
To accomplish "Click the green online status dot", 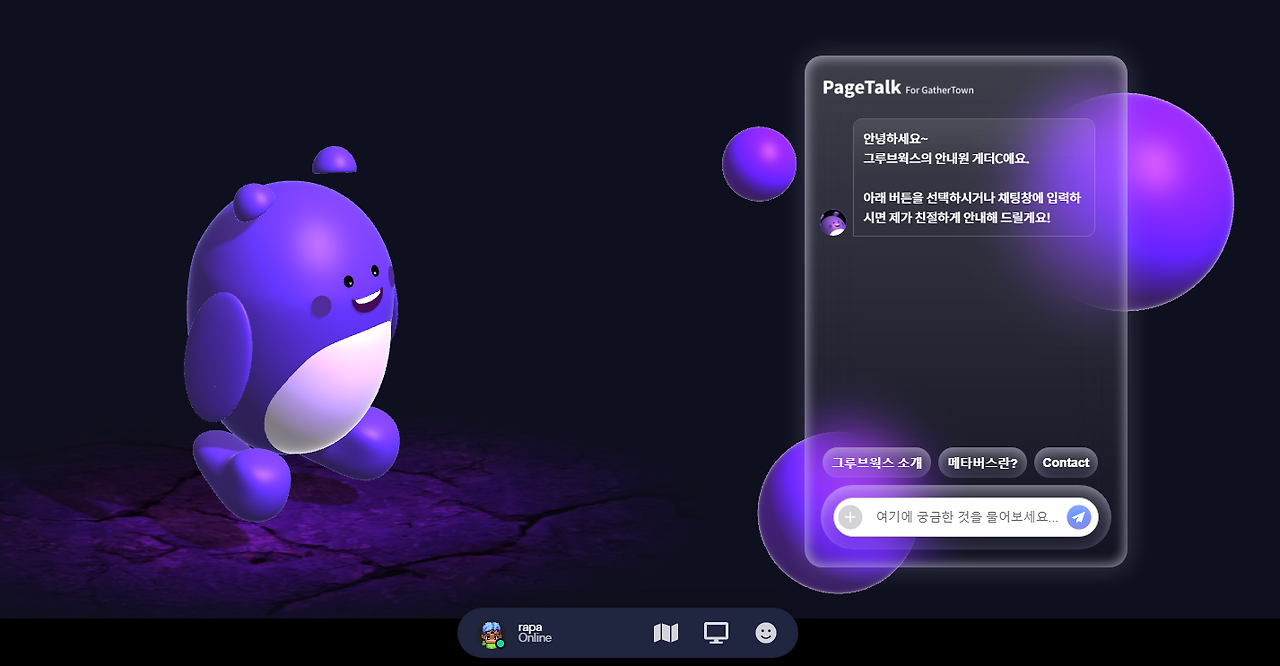I will click(x=500, y=643).
